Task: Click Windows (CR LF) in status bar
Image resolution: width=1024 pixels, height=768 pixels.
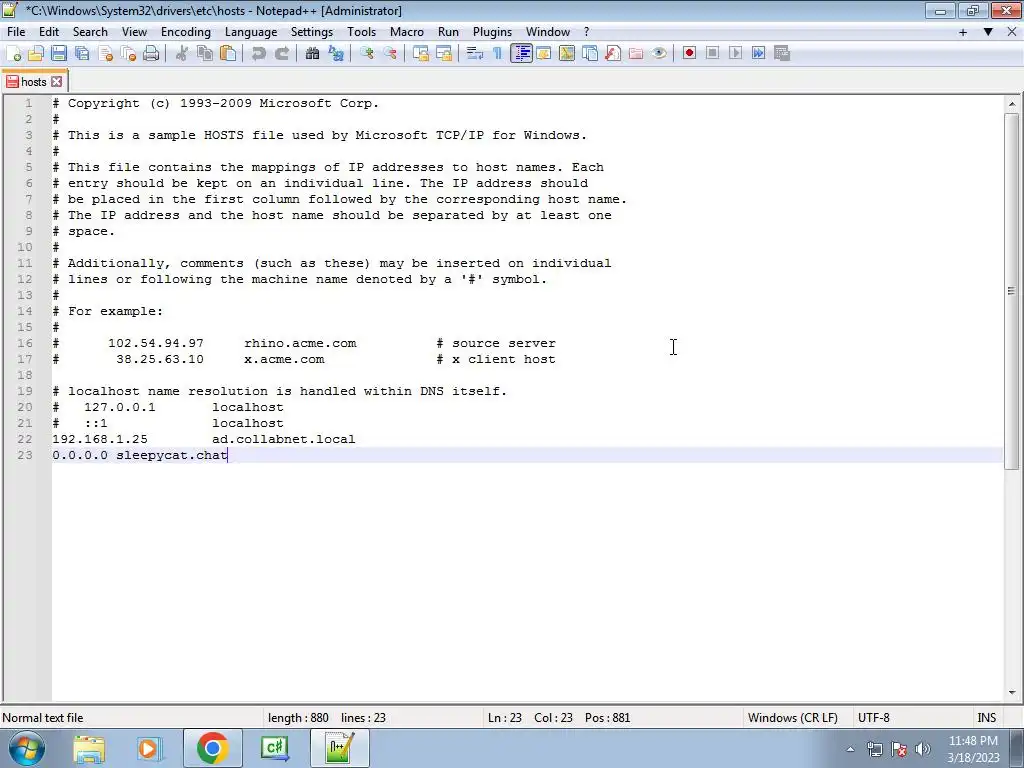Action: (x=793, y=718)
